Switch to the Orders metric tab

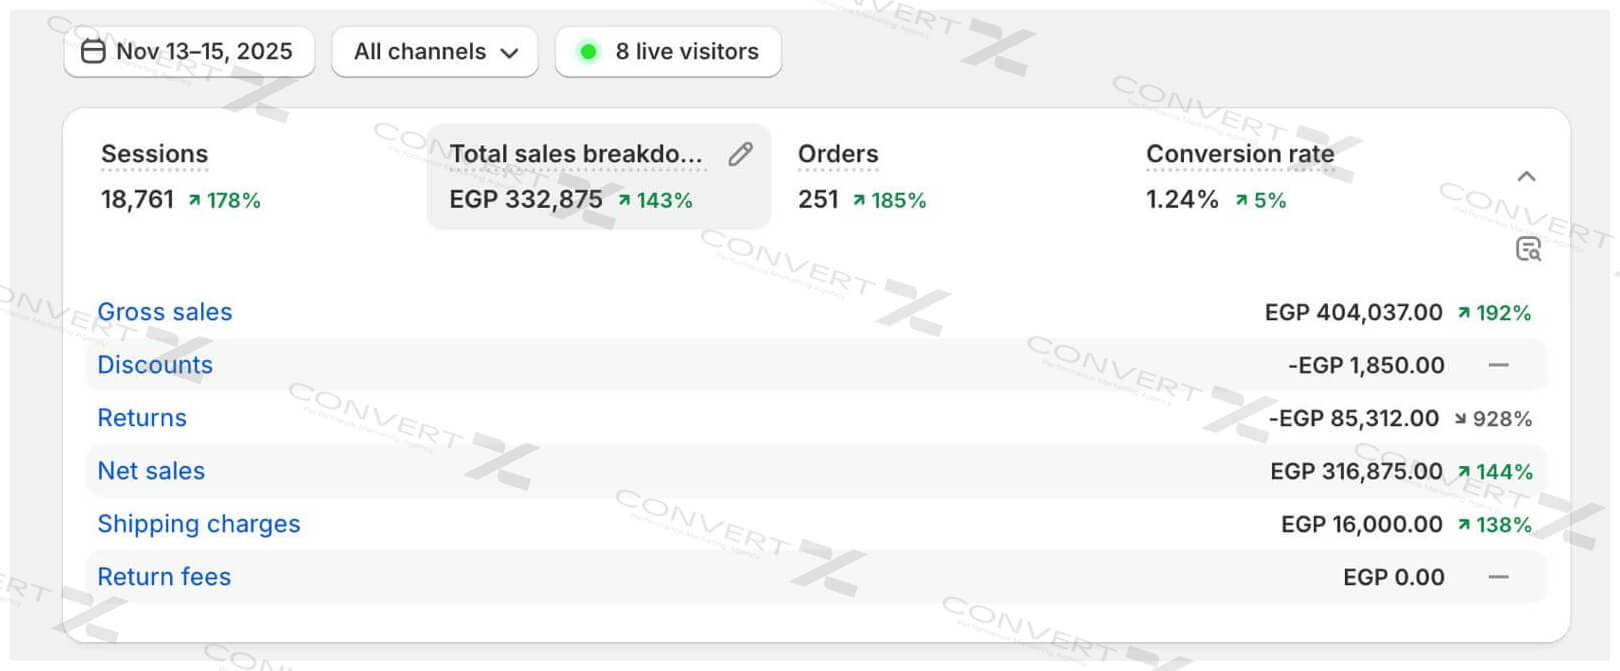[838, 154]
